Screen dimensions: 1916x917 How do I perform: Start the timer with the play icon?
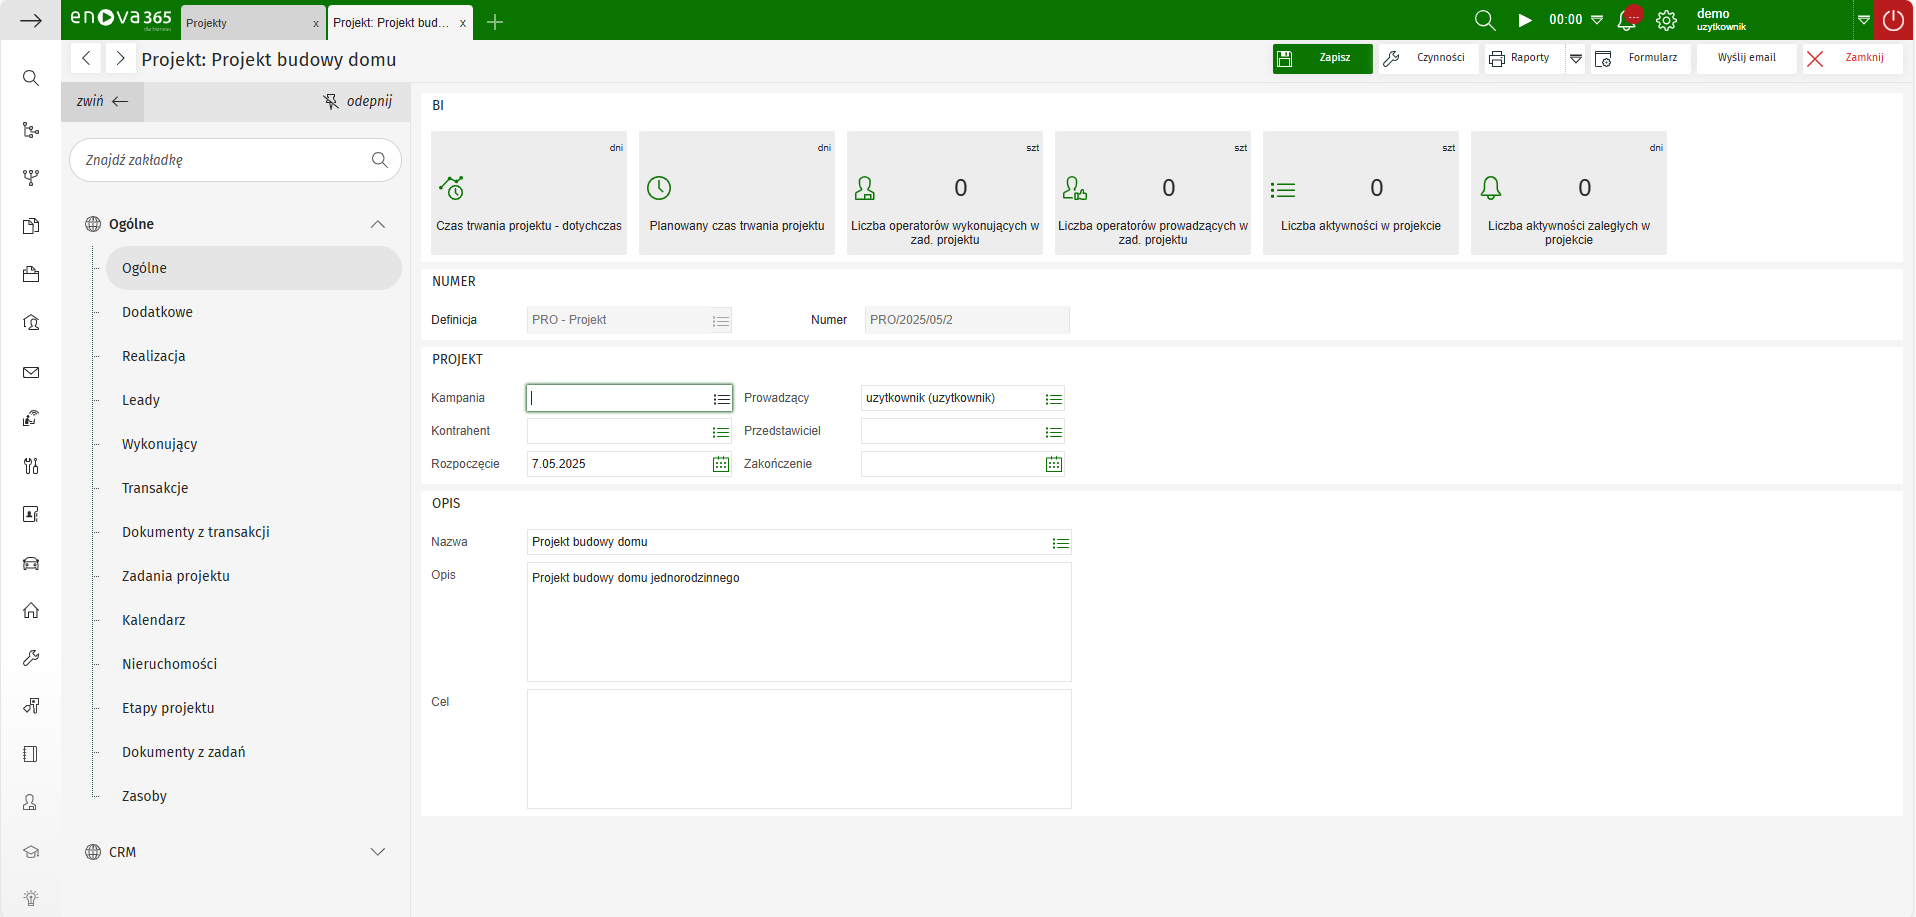click(1525, 20)
